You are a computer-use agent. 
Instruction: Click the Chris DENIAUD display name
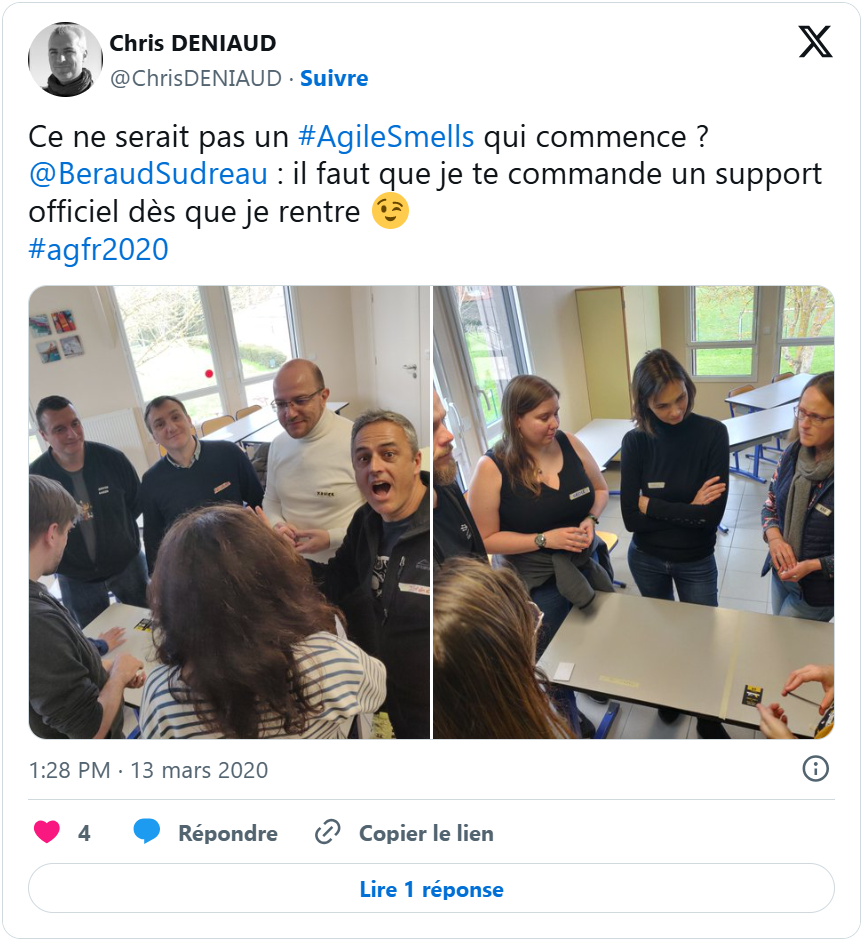(193, 43)
